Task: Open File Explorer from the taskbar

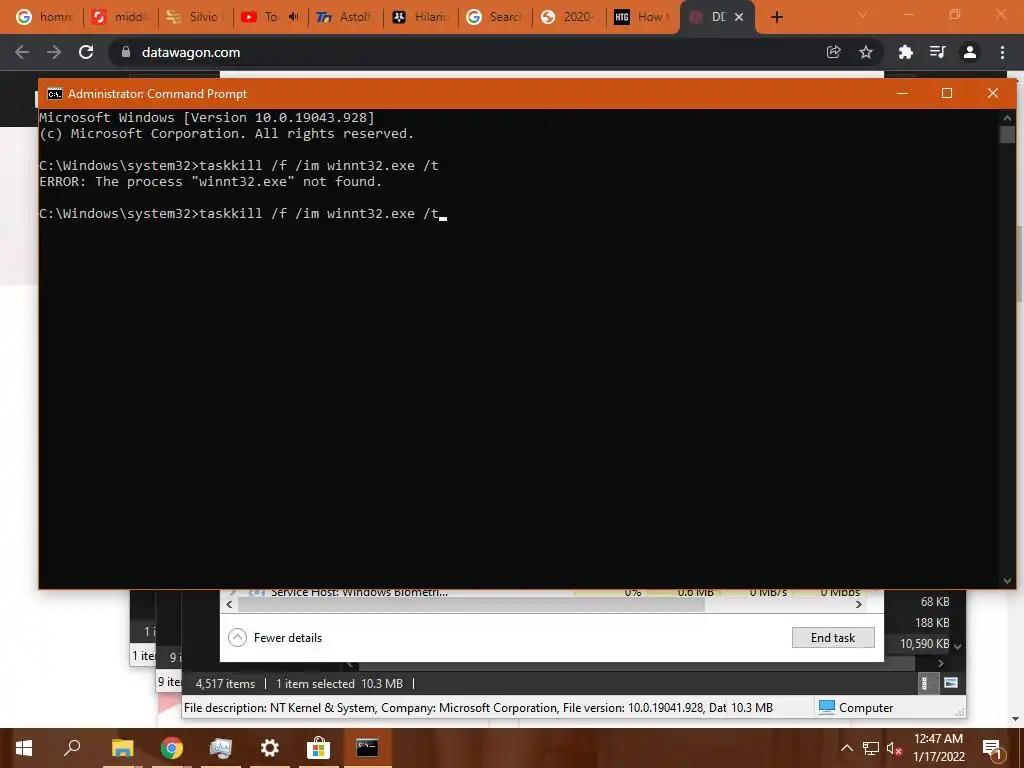Action: pos(122,748)
